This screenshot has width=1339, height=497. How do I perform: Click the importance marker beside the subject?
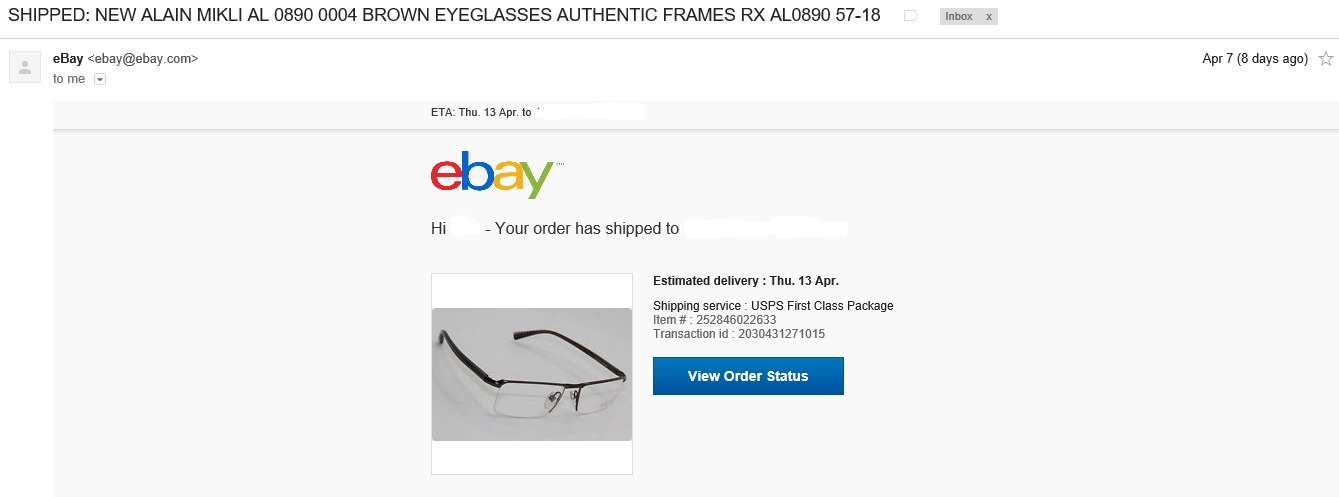click(x=910, y=16)
